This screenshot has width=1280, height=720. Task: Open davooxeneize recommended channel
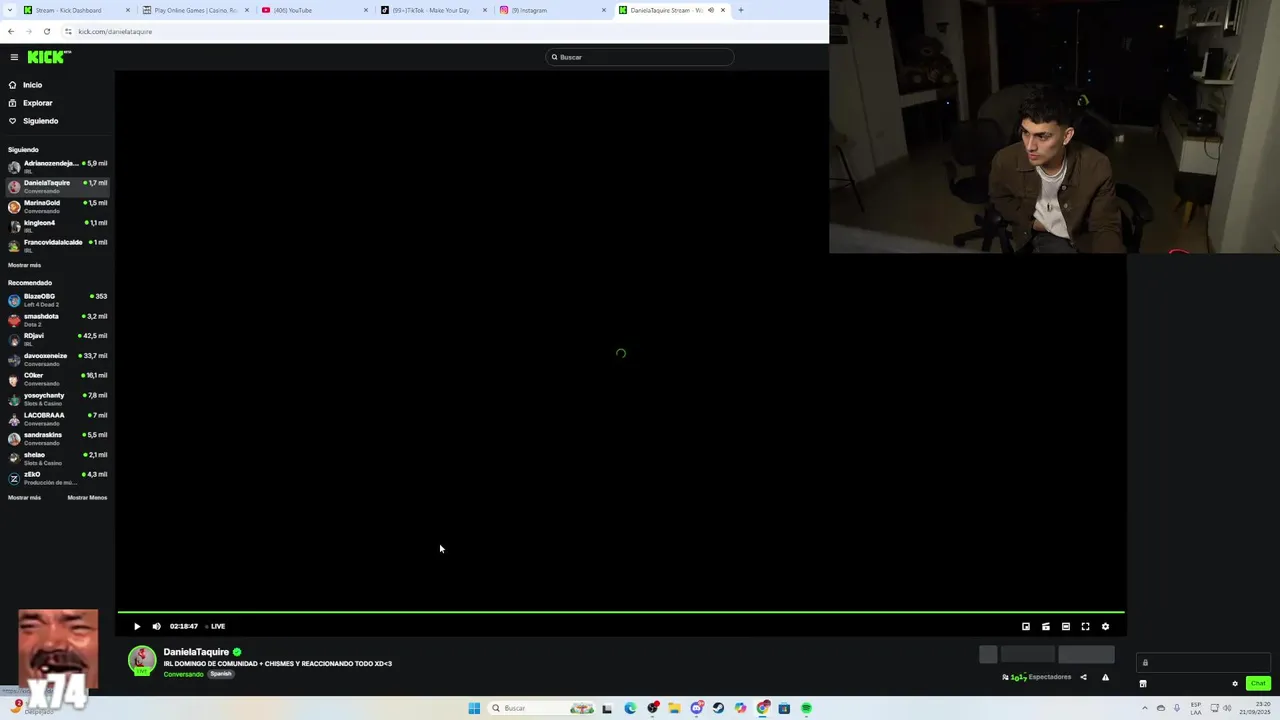[x=57, y=359]
